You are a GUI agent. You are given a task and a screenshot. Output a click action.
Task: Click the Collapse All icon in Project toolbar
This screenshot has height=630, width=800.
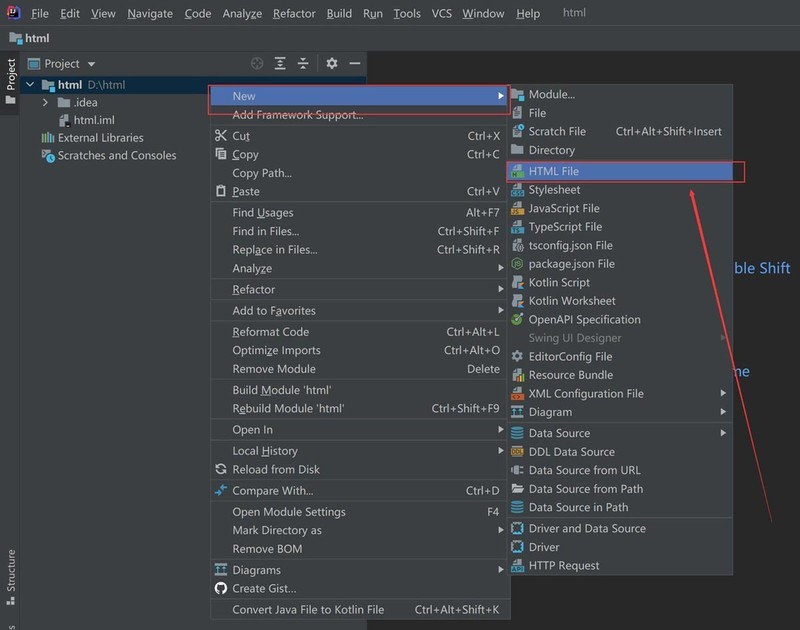(x=304, y=63)
